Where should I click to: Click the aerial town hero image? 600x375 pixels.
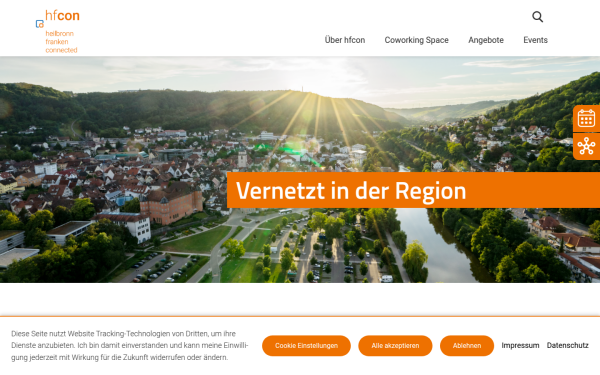tap(300, 170)
